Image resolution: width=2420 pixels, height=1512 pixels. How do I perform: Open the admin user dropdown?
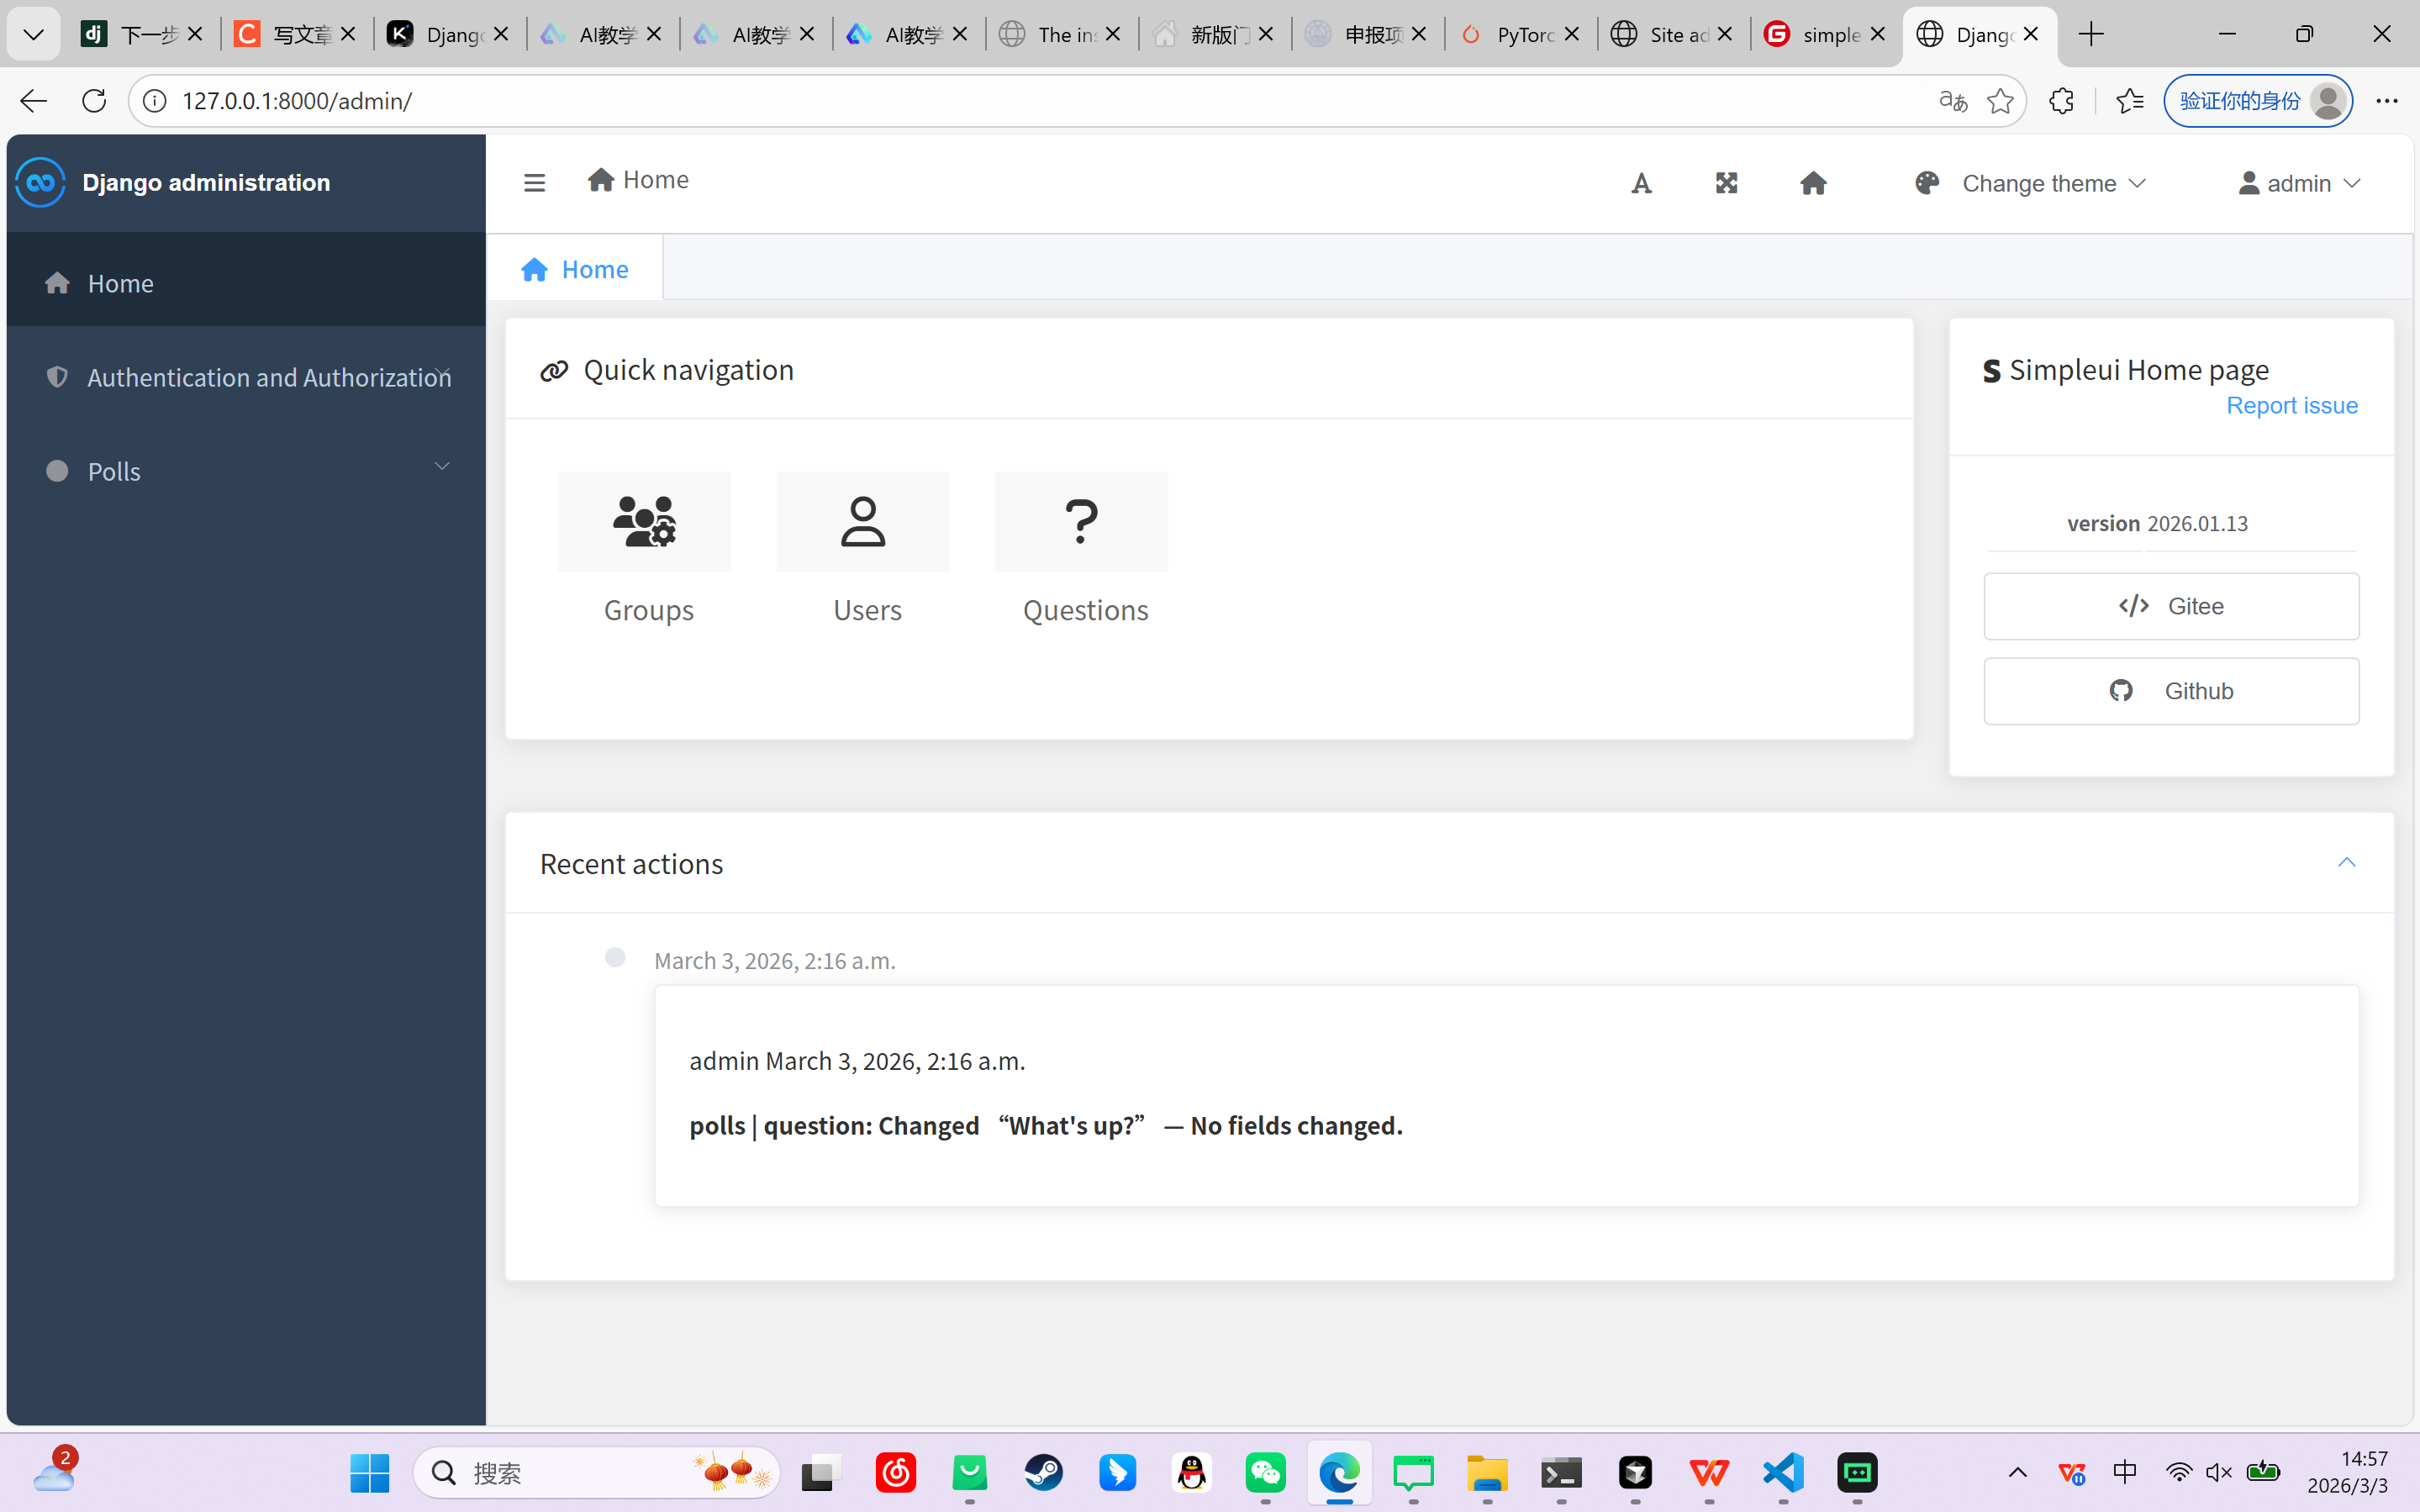click(2299, 184)
